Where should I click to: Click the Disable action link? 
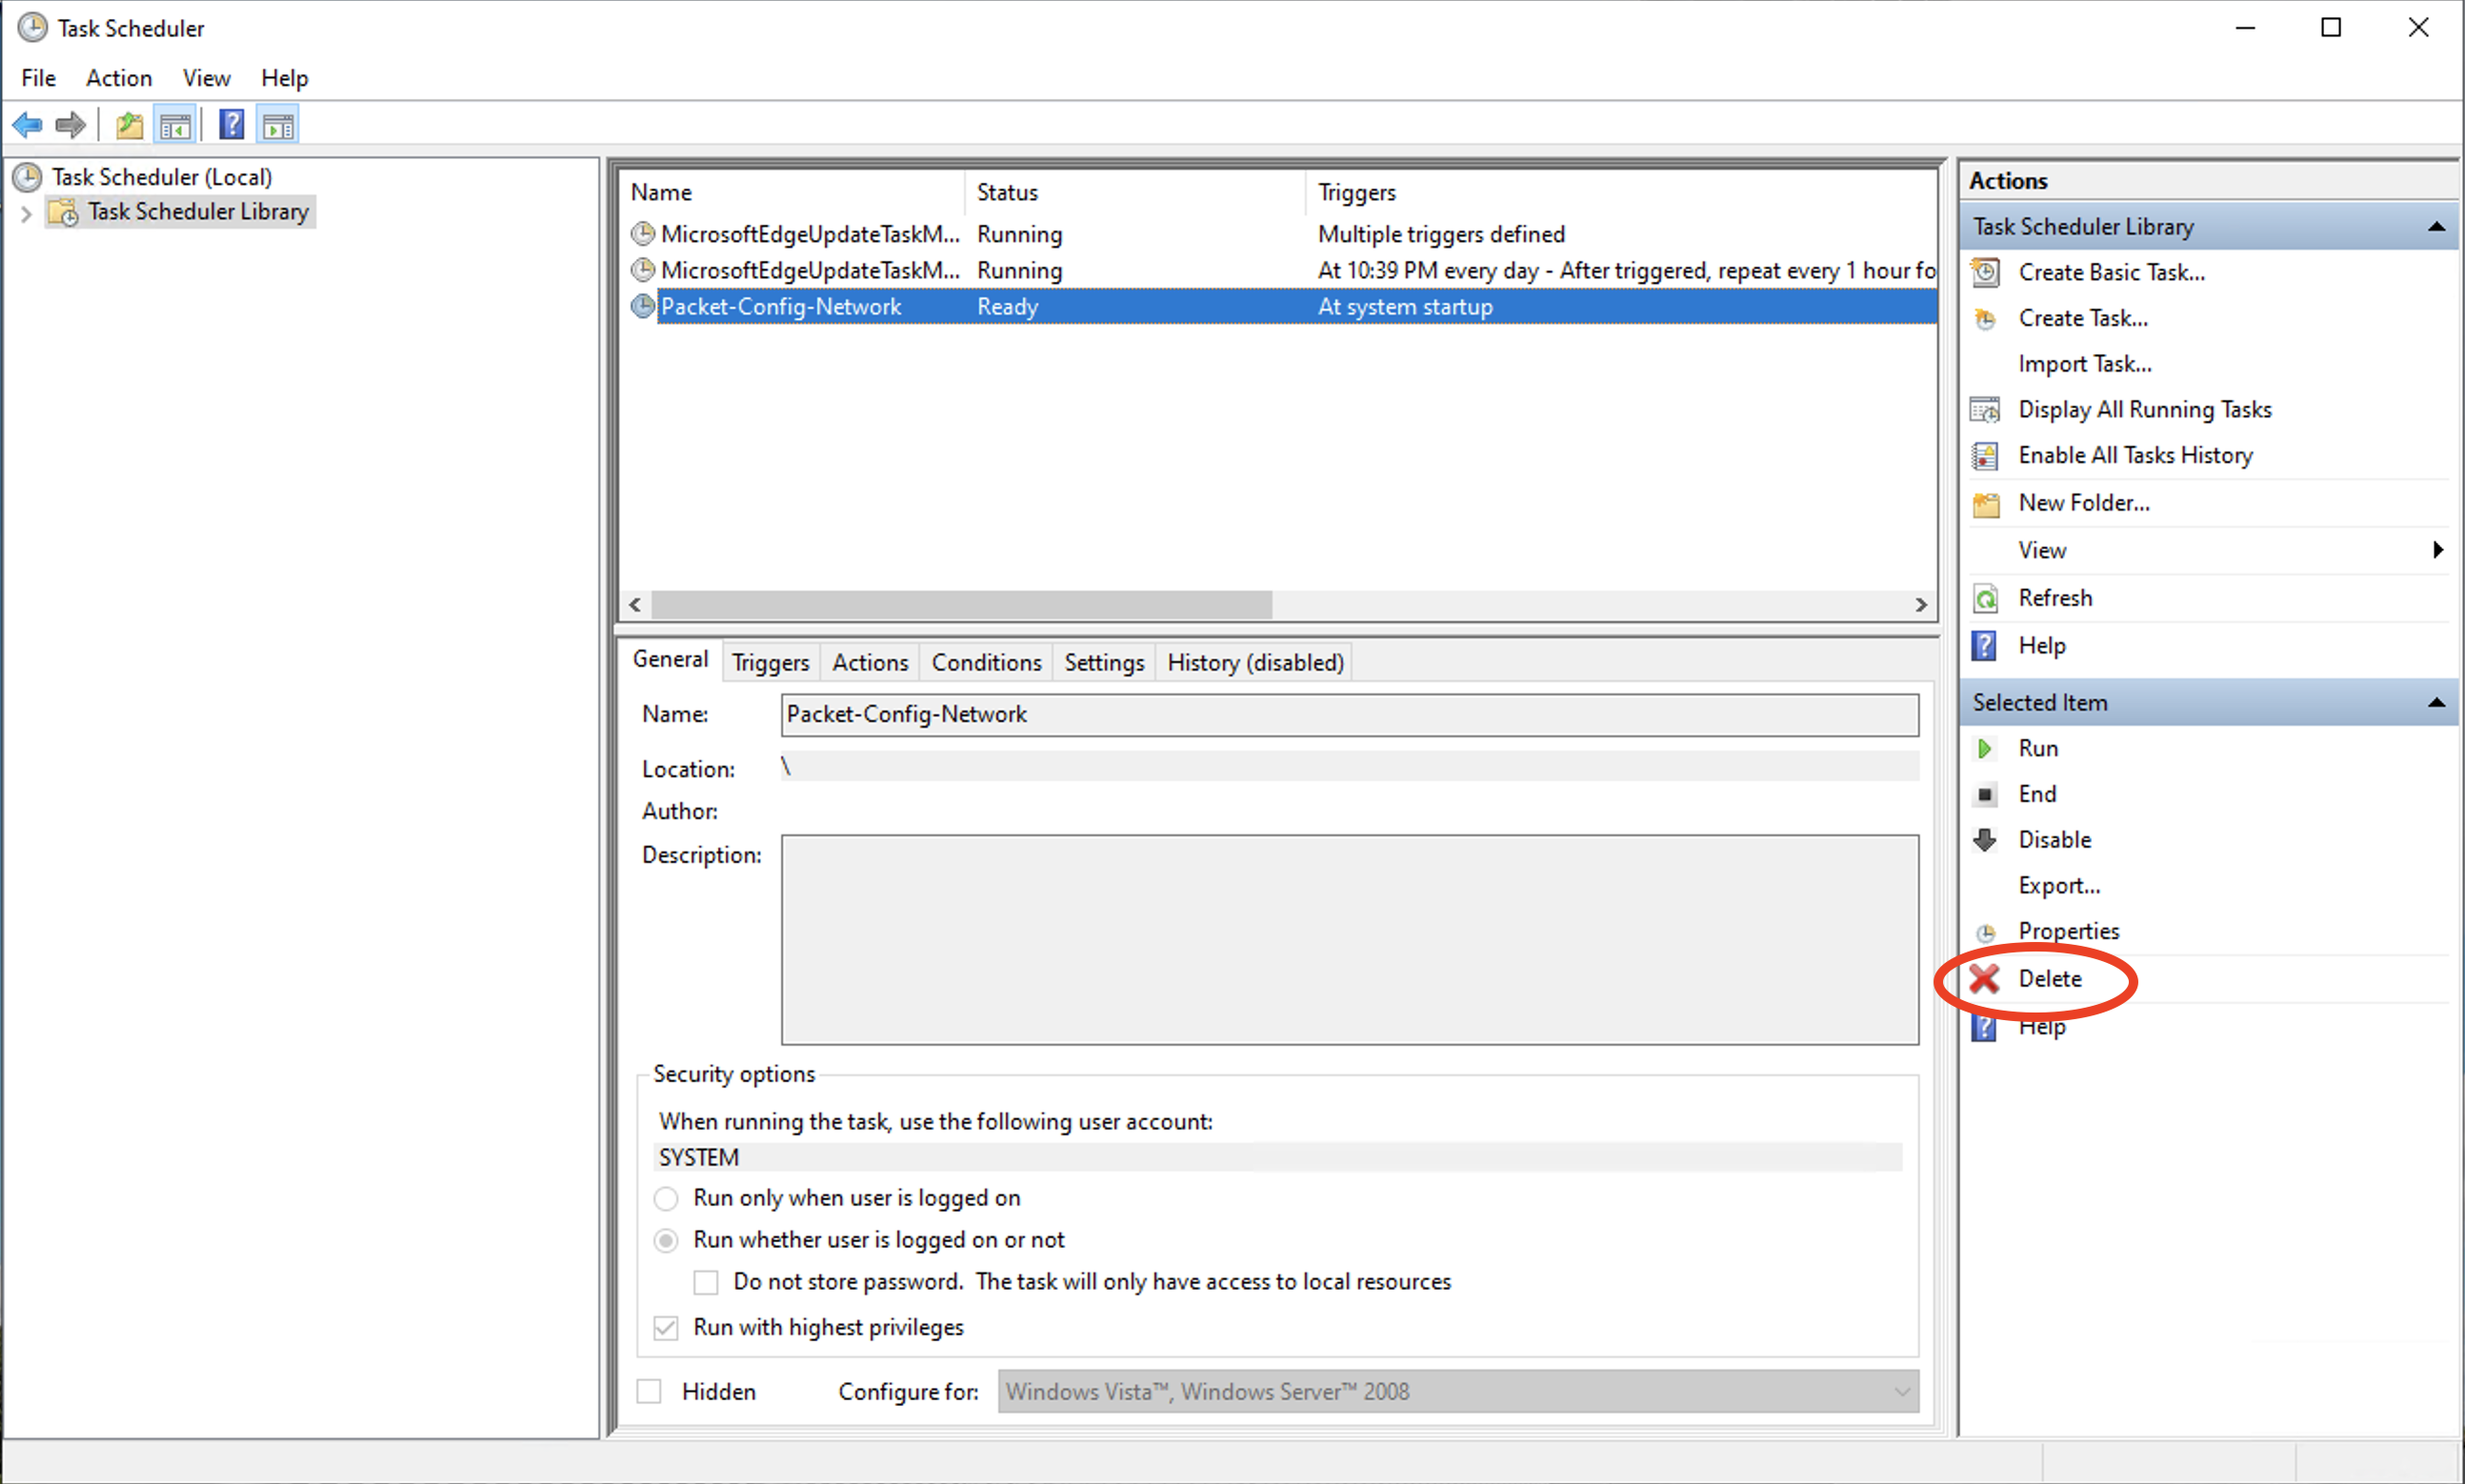pos(2055,839)
